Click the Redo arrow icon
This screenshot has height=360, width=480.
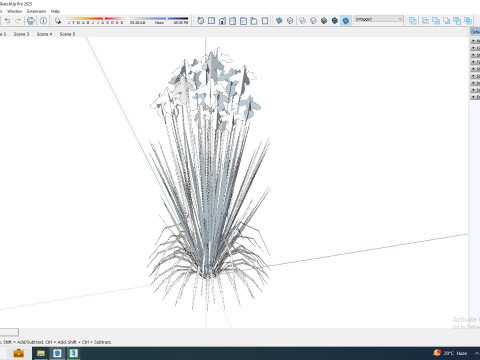[x=18, y=21]
